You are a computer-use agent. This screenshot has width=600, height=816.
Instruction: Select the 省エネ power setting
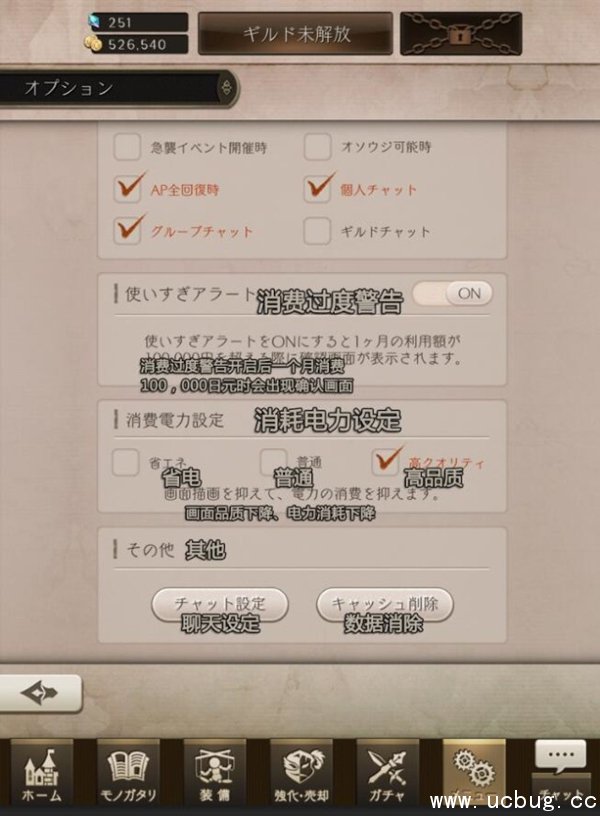(x=125, y=462)
